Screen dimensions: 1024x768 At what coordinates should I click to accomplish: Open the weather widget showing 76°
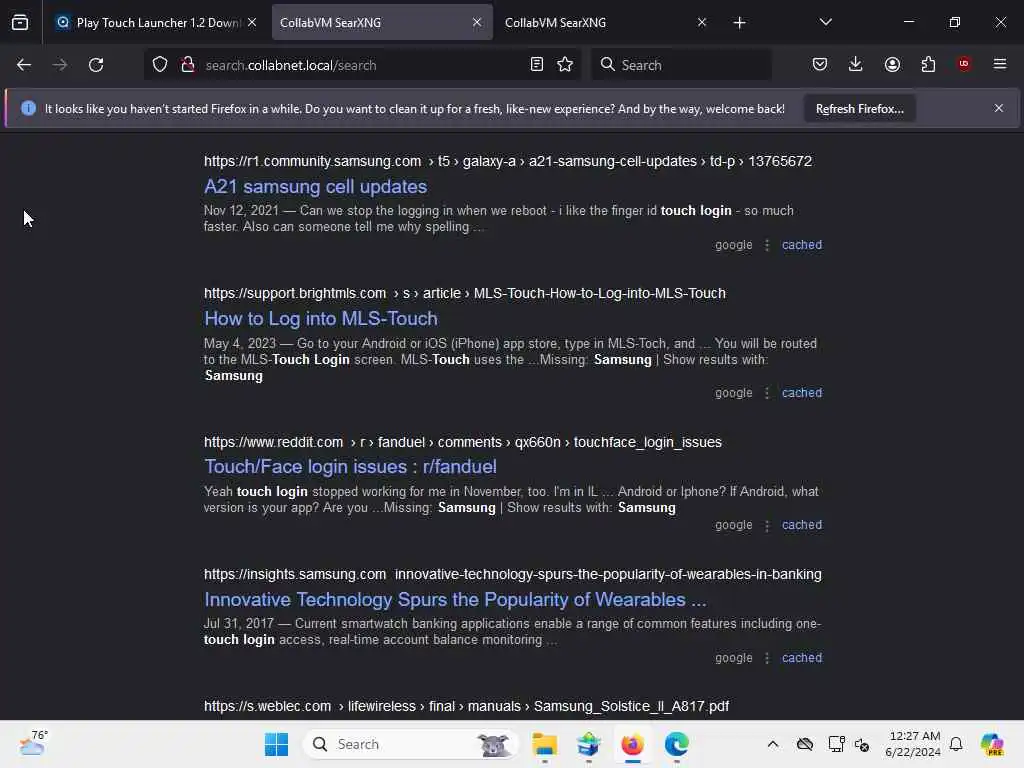[33, 743]
